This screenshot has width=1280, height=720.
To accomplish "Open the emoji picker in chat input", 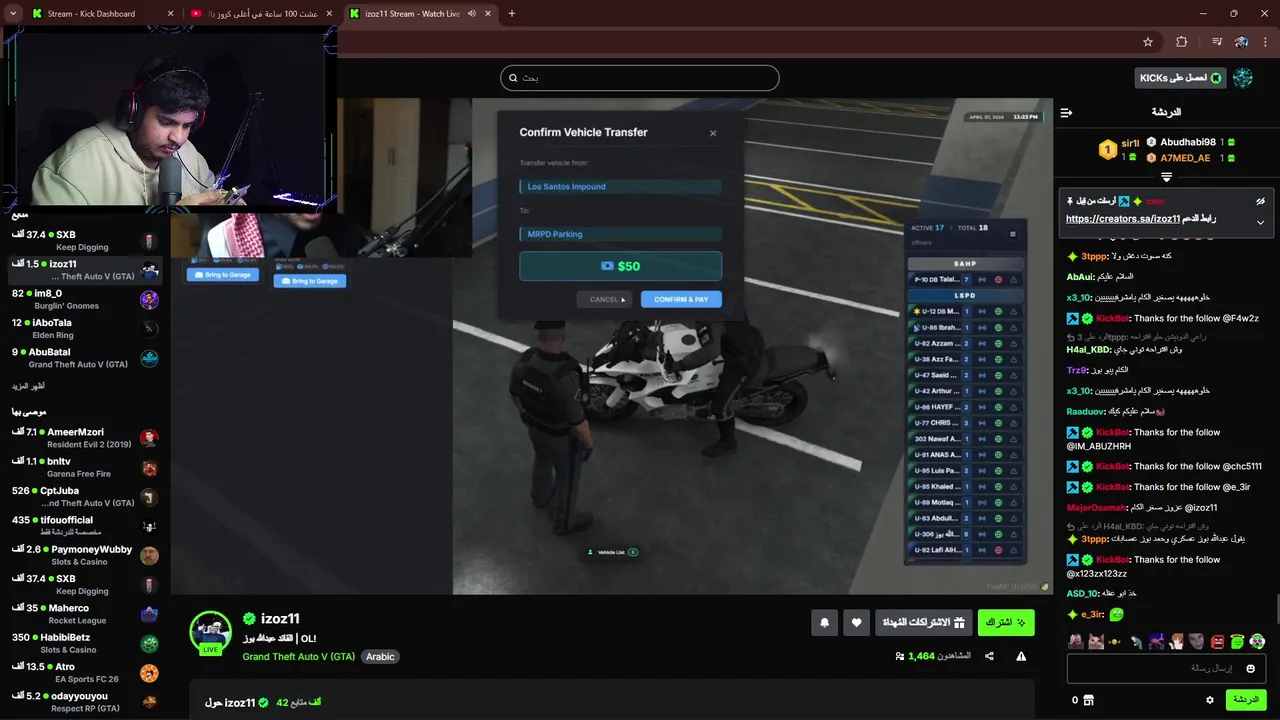I will [x=1251, y=668].
